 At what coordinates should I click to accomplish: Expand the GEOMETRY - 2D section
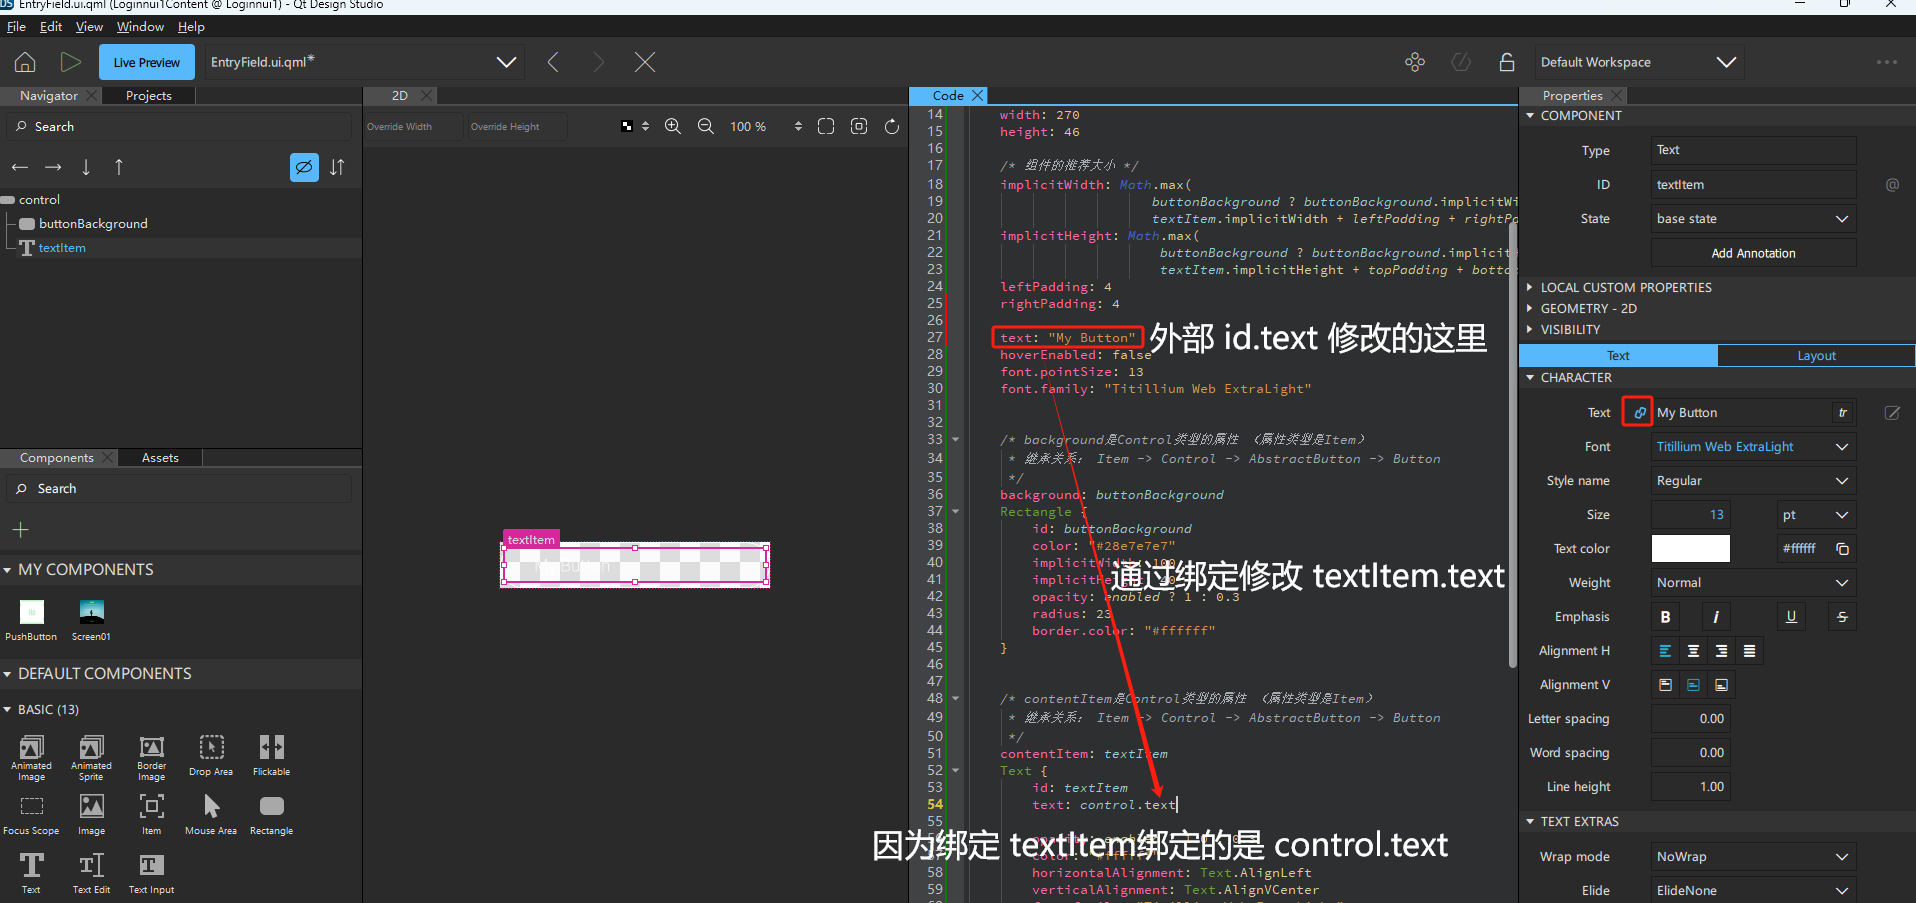pyautogui.click(x=1530, y=309)
